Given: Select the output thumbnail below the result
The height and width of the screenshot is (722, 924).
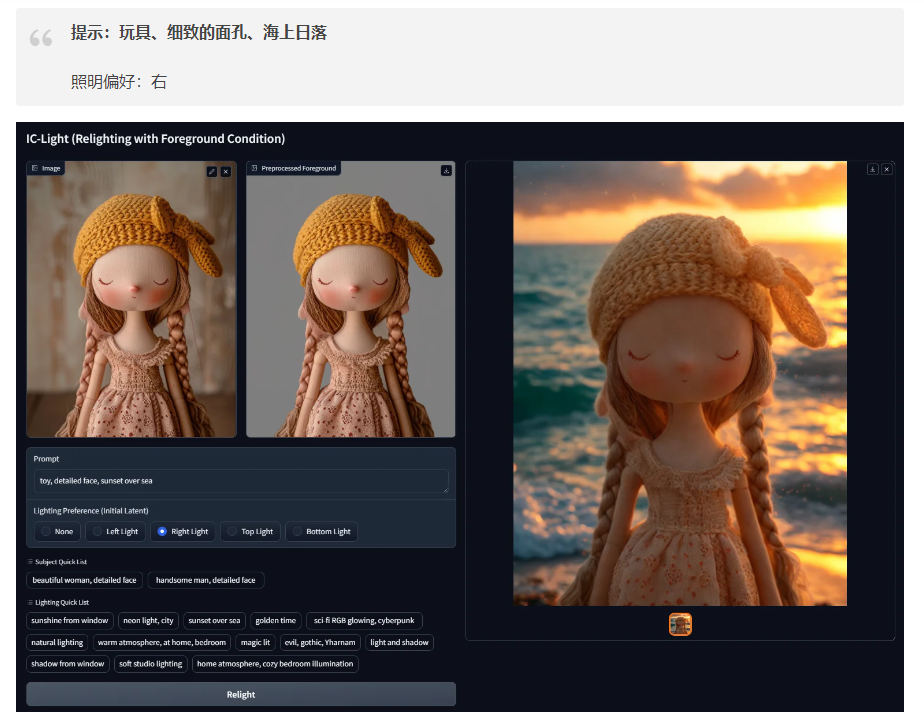Looking at the screenshot, I should [680, 625].
